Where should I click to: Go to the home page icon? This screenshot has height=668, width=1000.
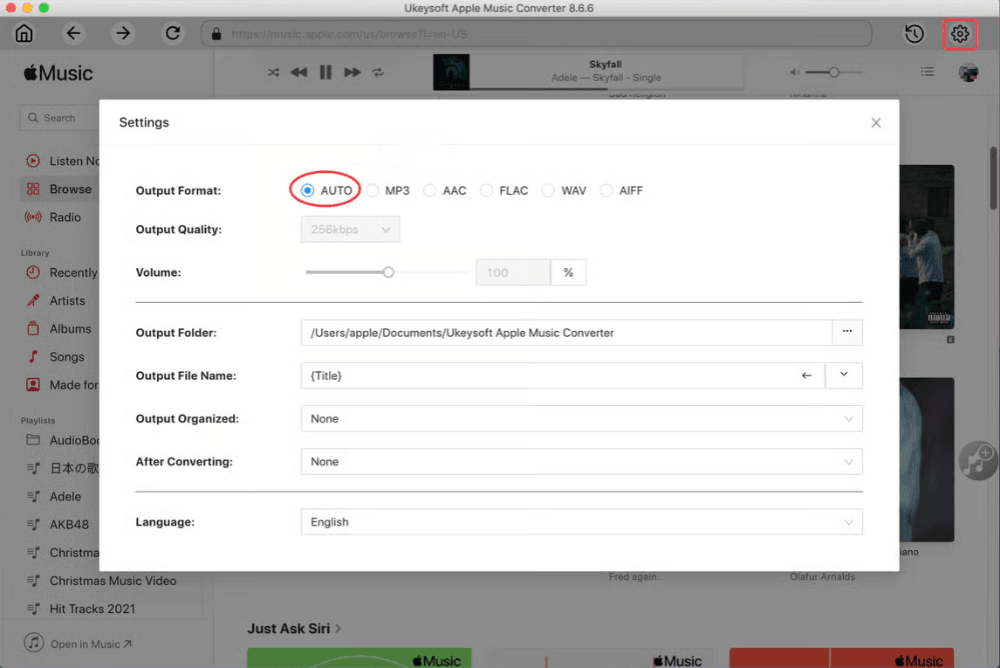pos(24,33)
